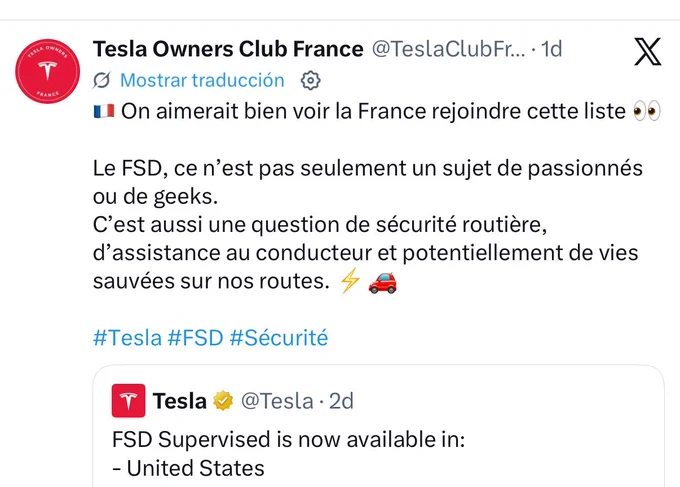This screenshot has width=680, height=487.
Task: Open Tesla Owners Club France profile avatar
Action: coord(48,72)
